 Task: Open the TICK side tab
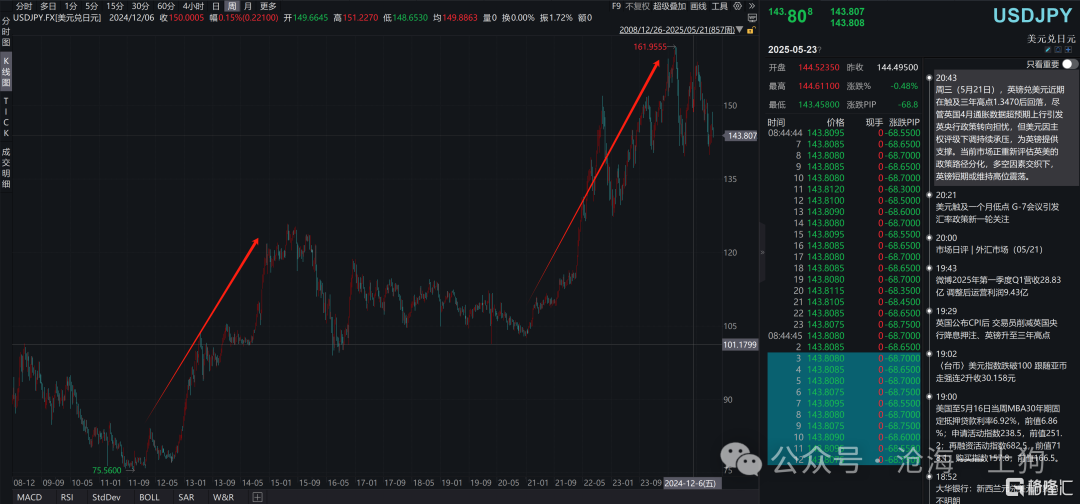[x=6, y=116]
